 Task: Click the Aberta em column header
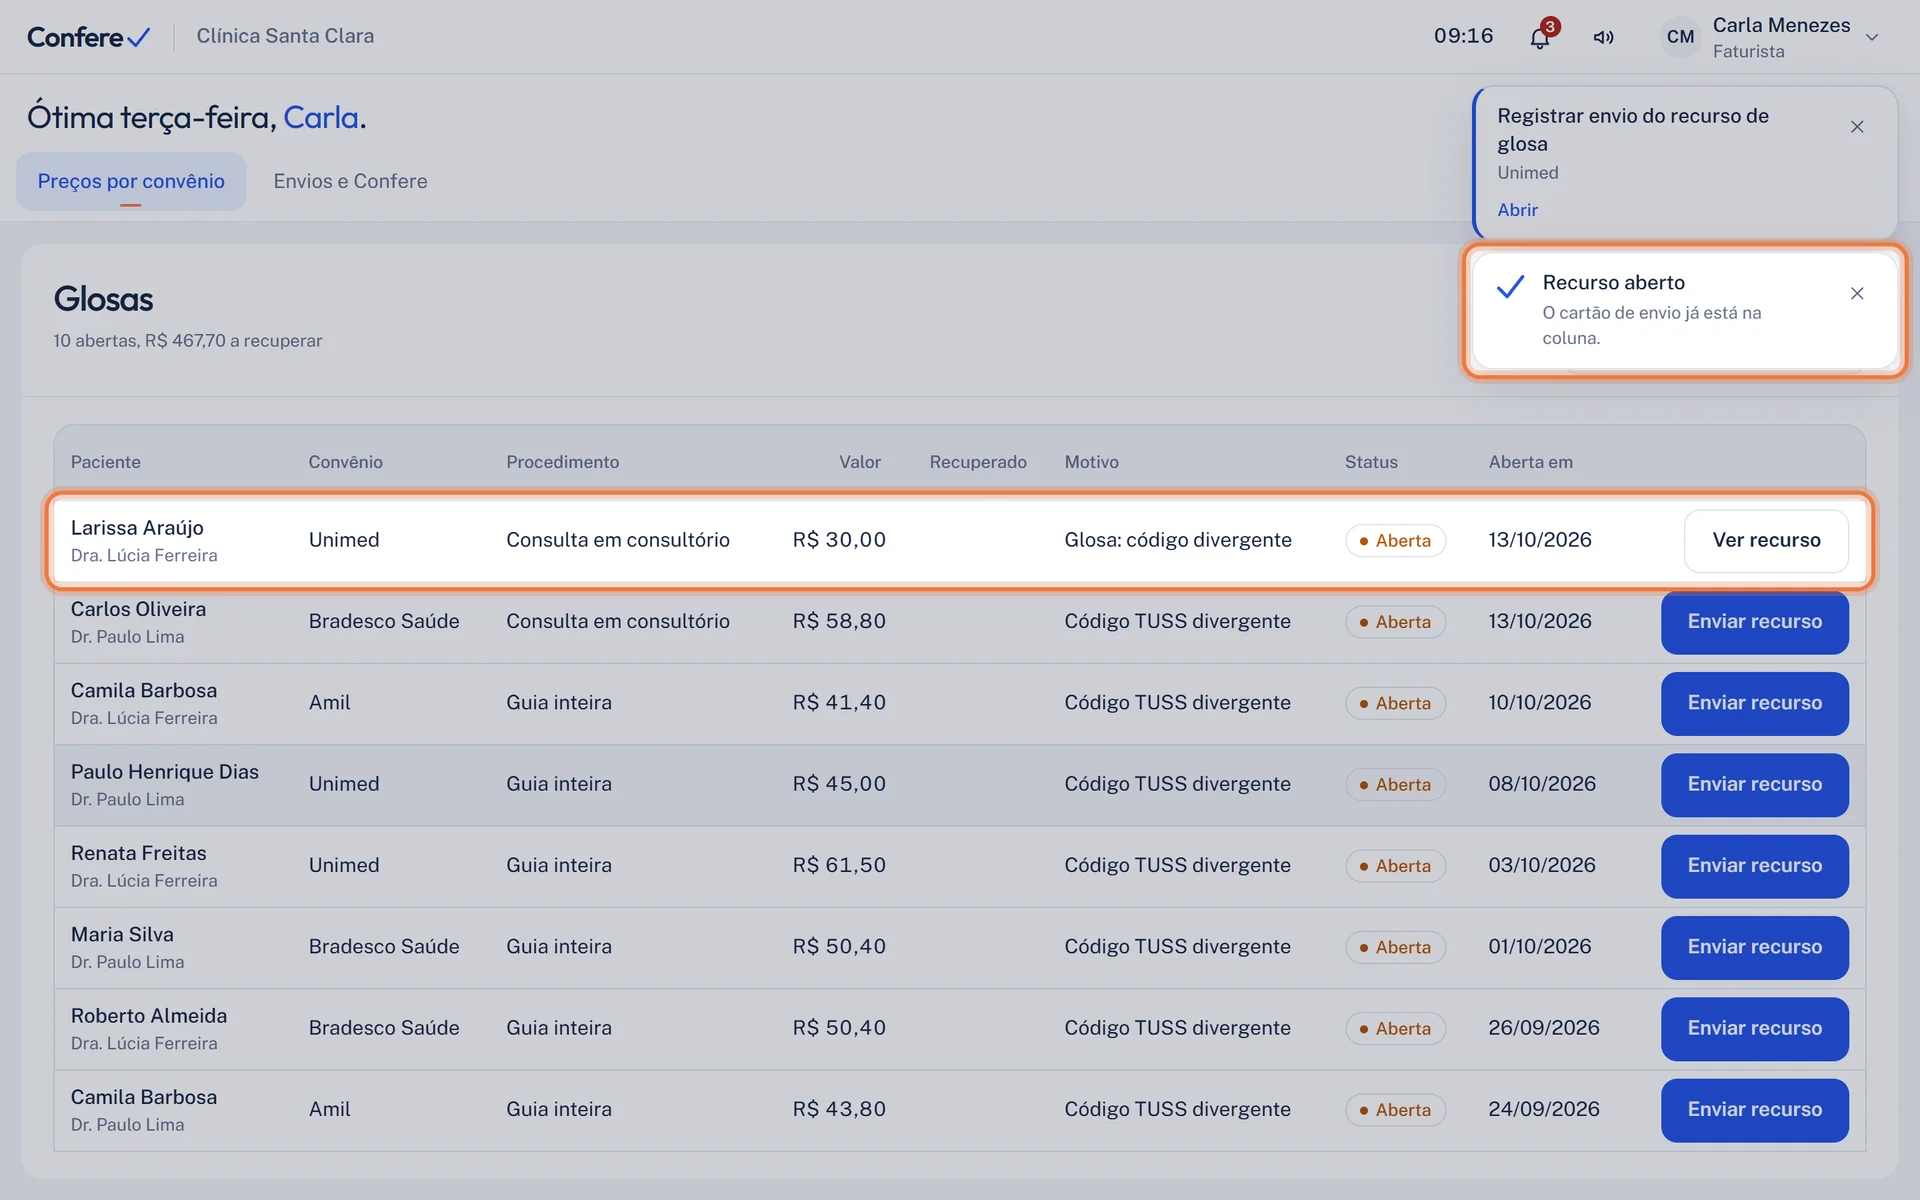1530,462
